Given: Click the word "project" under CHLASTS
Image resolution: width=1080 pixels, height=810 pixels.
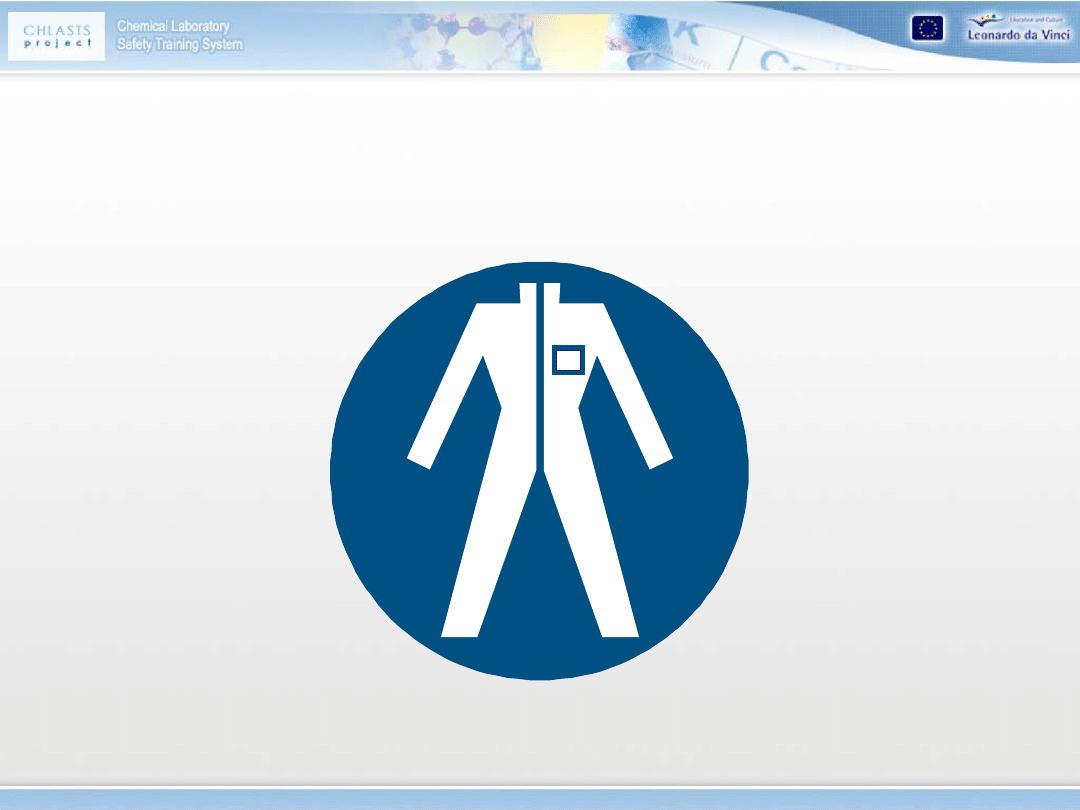Looking at the screenshot, I should (x=58, y=43).
